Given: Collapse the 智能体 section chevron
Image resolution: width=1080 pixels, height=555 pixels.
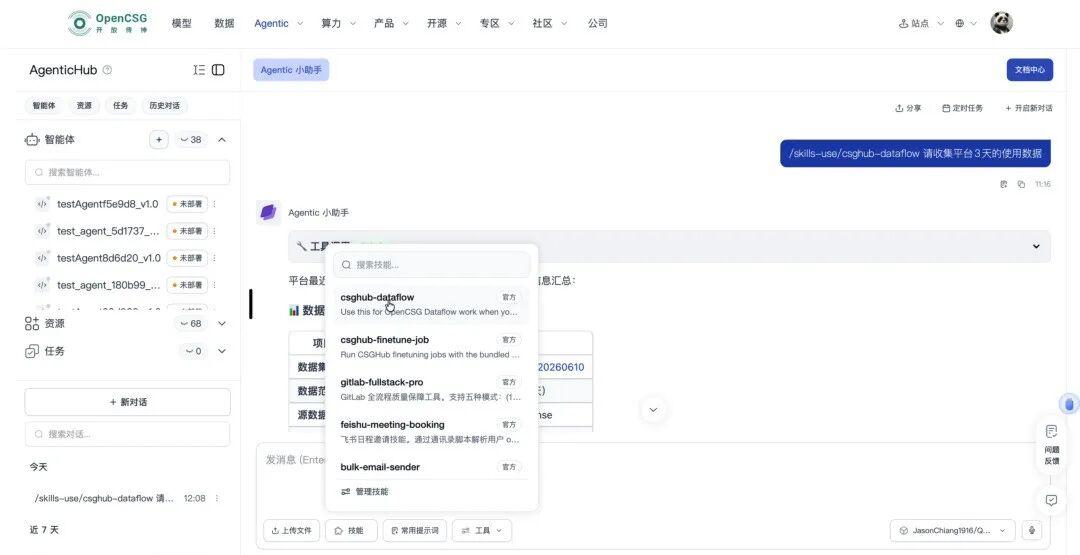Looking at the screenshot, I should point(222,140).
